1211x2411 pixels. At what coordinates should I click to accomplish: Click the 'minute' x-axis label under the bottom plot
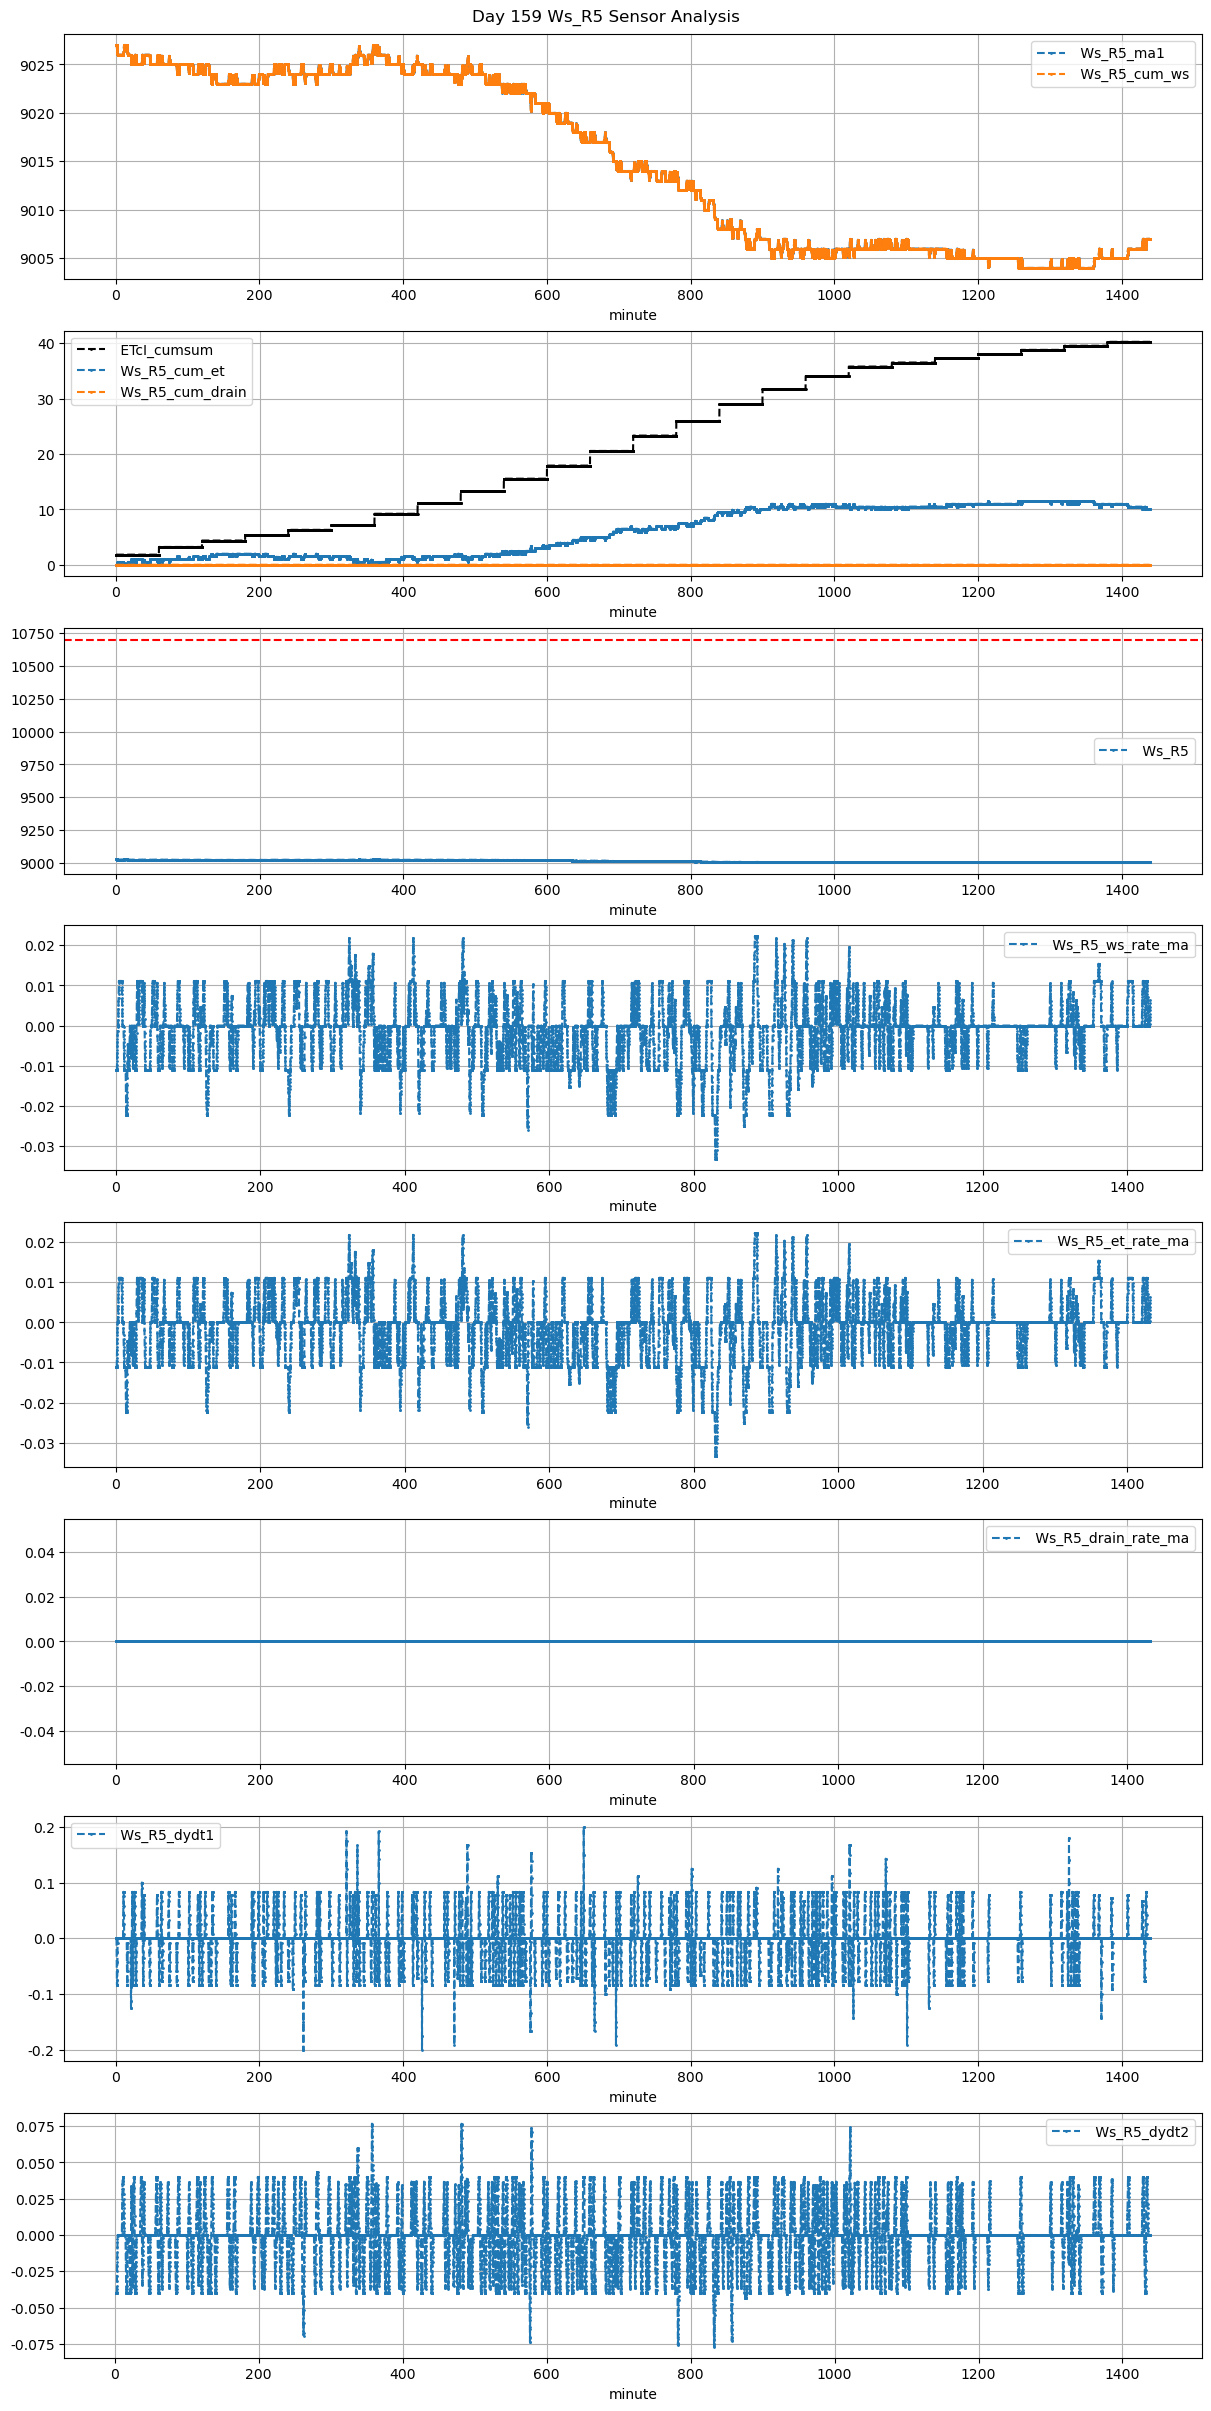tap(632, 2394)
